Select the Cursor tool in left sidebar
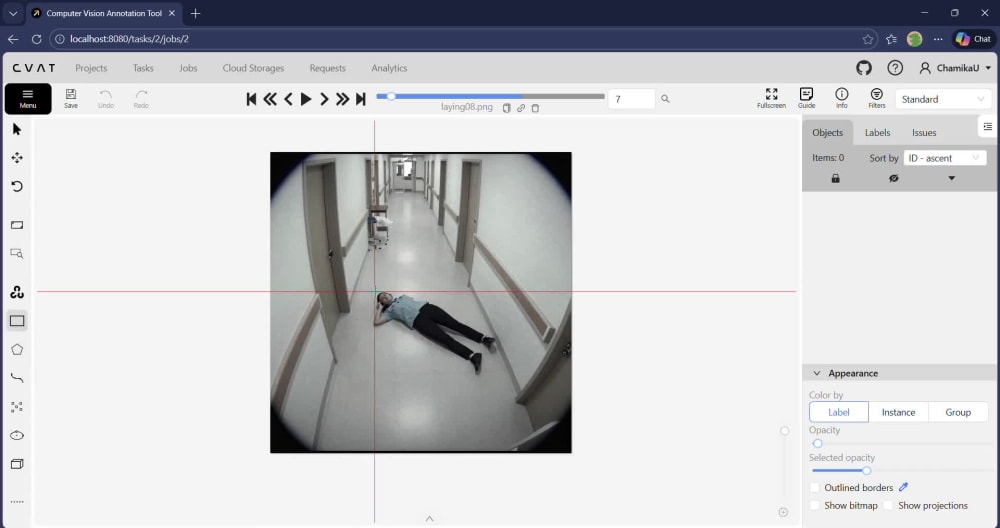 click(x=17, y=129)
